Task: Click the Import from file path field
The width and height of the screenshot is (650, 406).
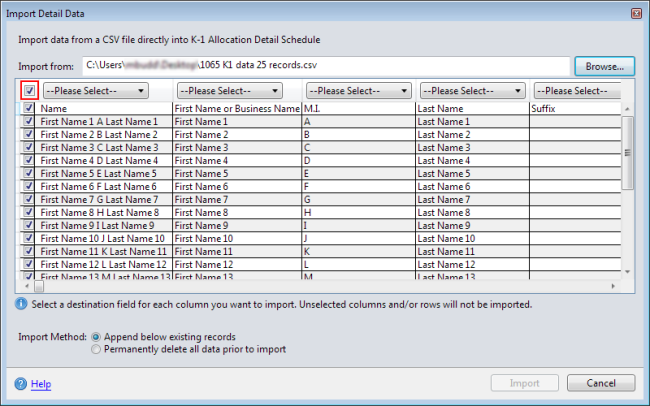Action: pyautogui.click(x=325, y=66)
